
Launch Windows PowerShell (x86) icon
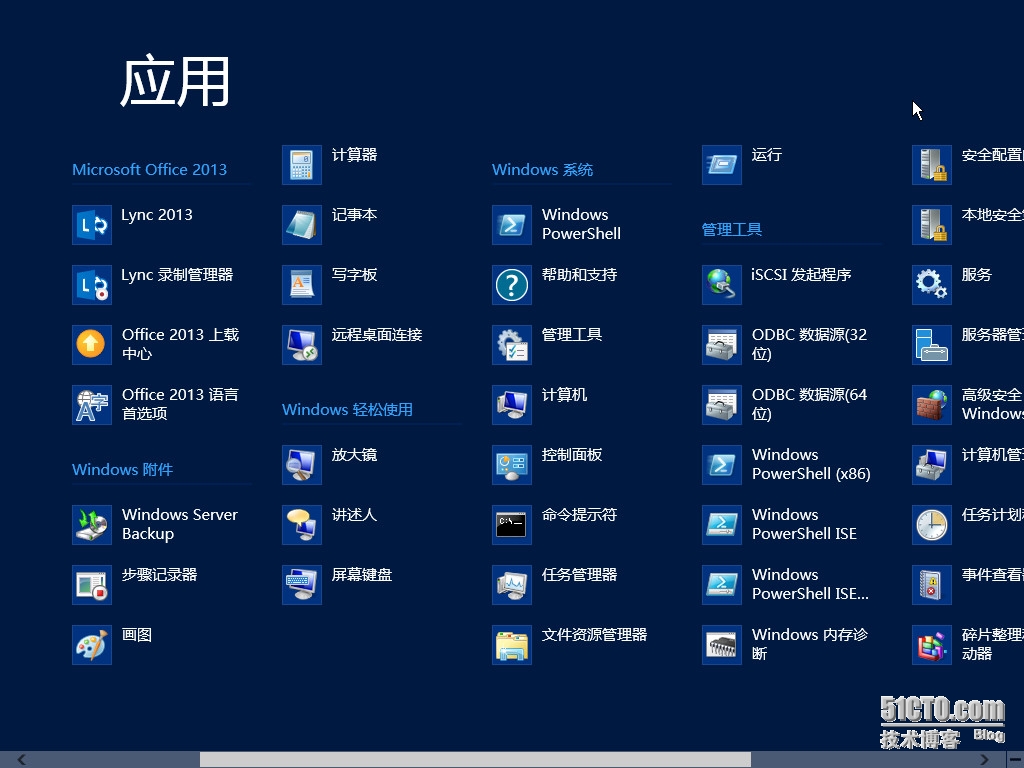tap(722, 465)
